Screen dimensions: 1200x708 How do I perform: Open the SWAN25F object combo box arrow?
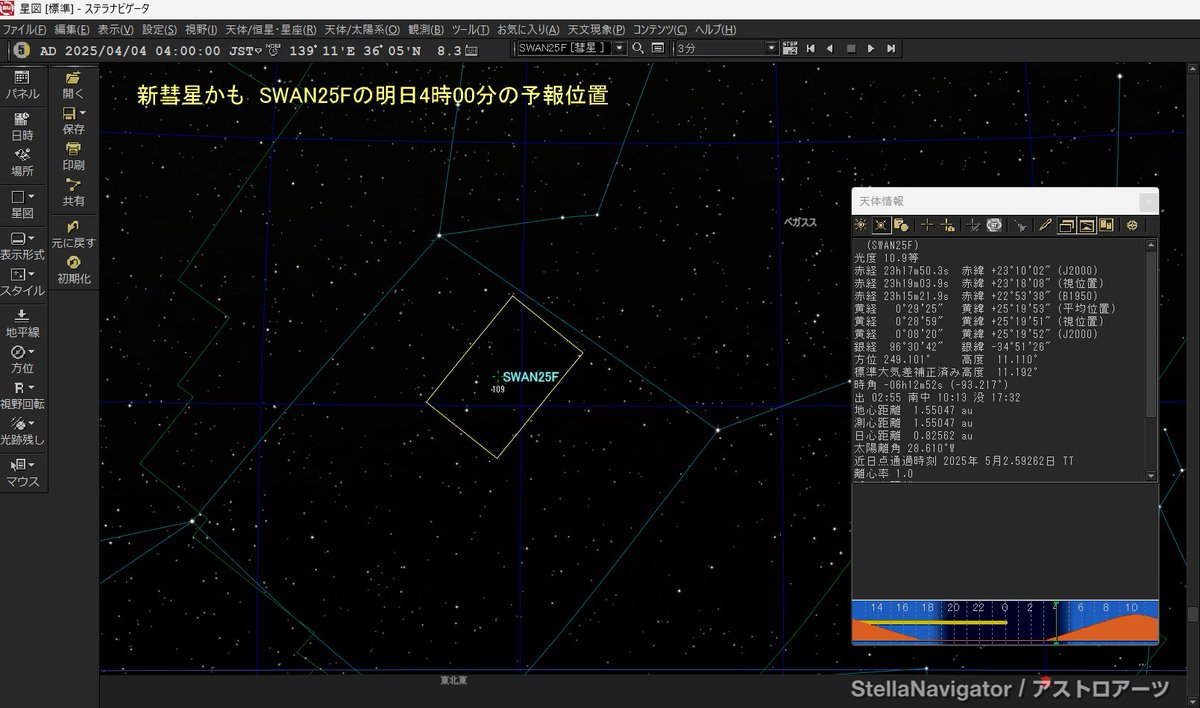(x=620, y=47)
